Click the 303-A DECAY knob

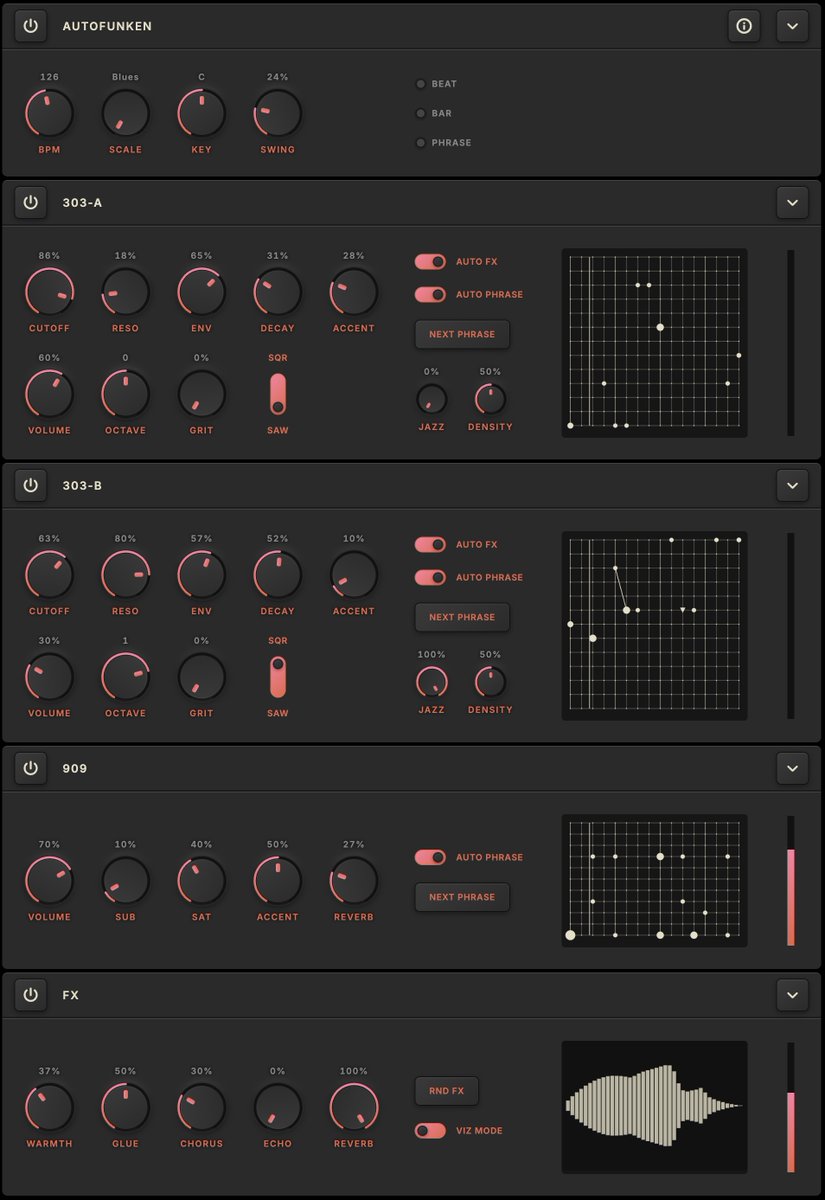277,292
